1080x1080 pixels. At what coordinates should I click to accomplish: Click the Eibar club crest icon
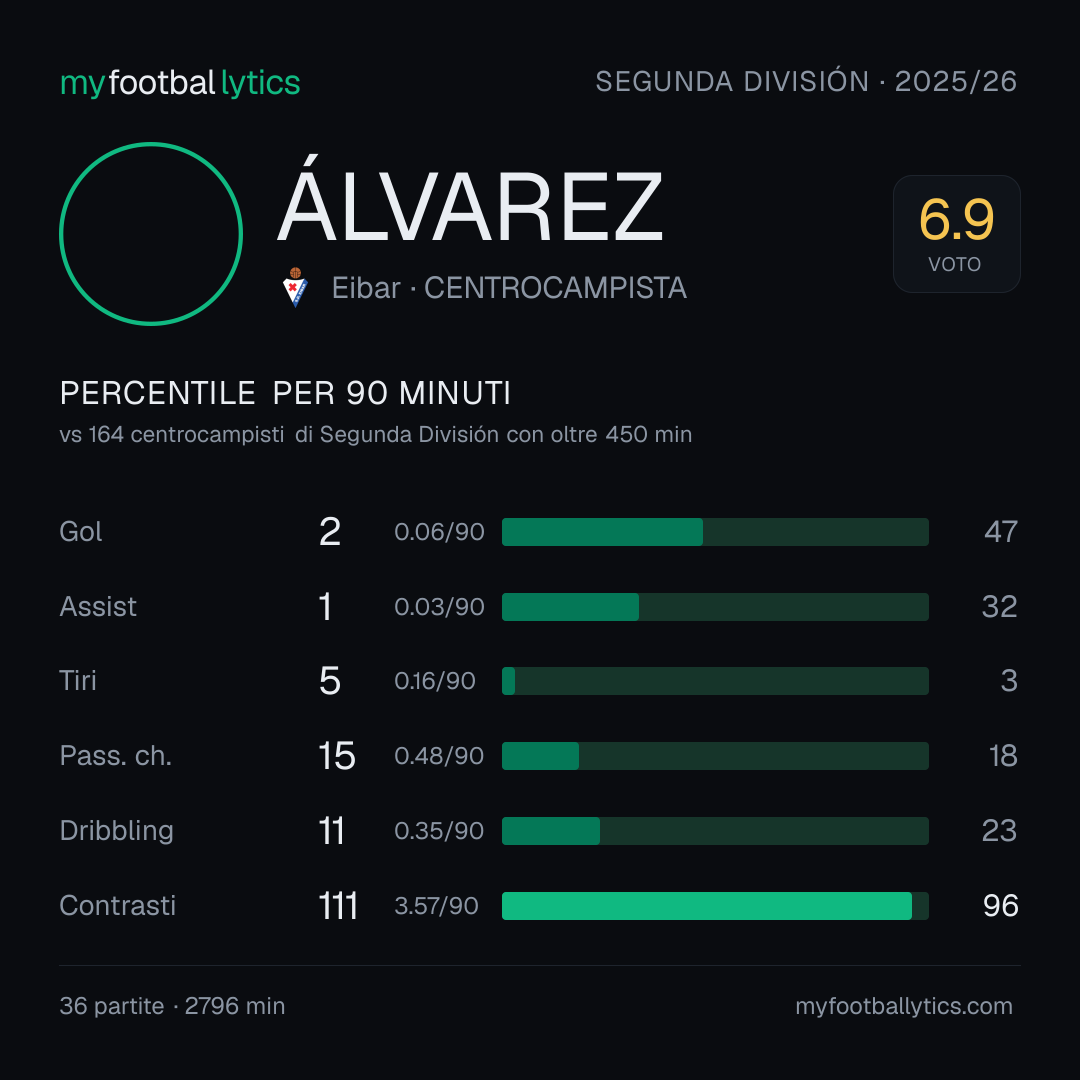click(295, 287)
